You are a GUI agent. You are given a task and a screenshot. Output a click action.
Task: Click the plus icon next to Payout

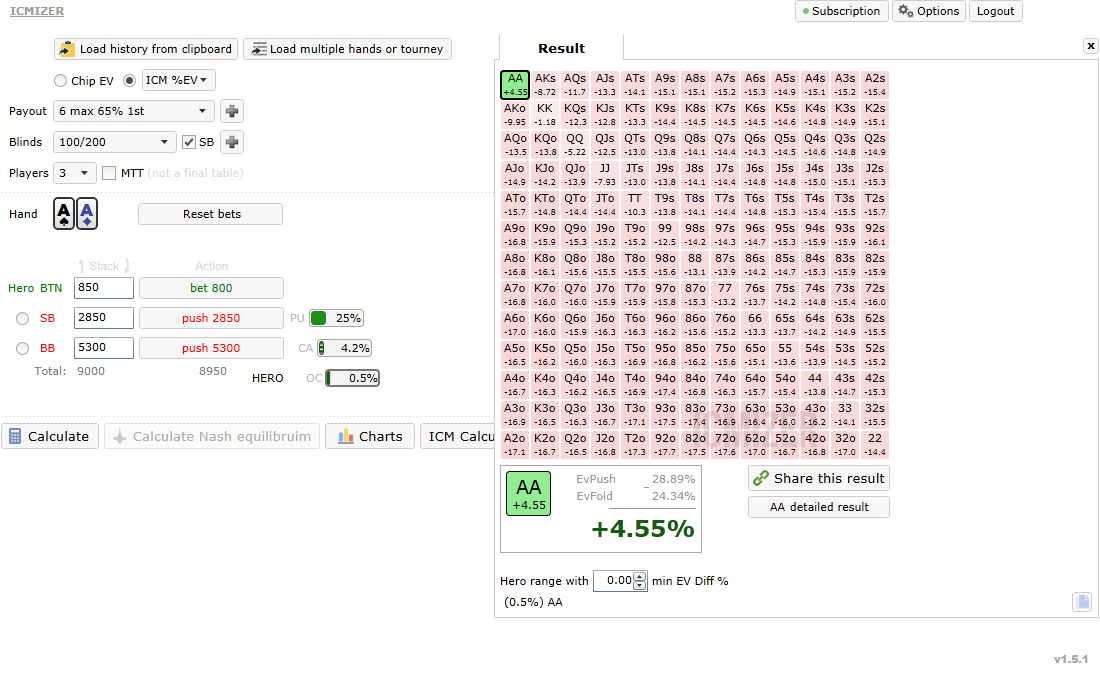coord(232,111)
